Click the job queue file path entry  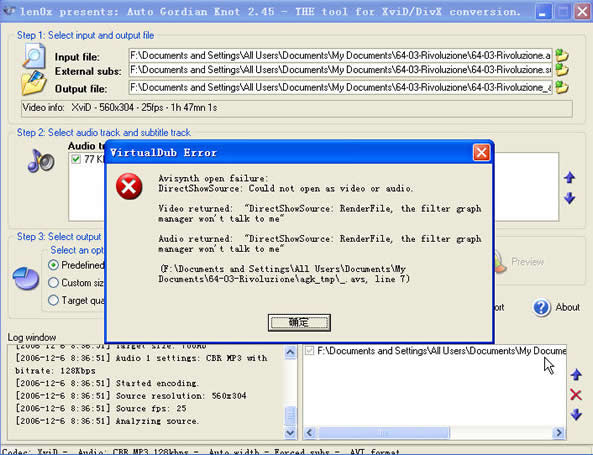pos(441,351)
